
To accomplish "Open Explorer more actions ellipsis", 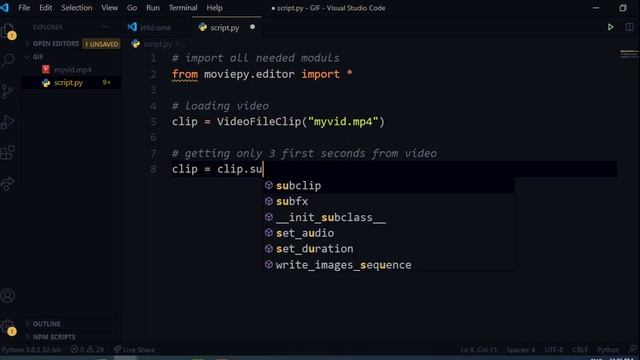I will point(105,27).
